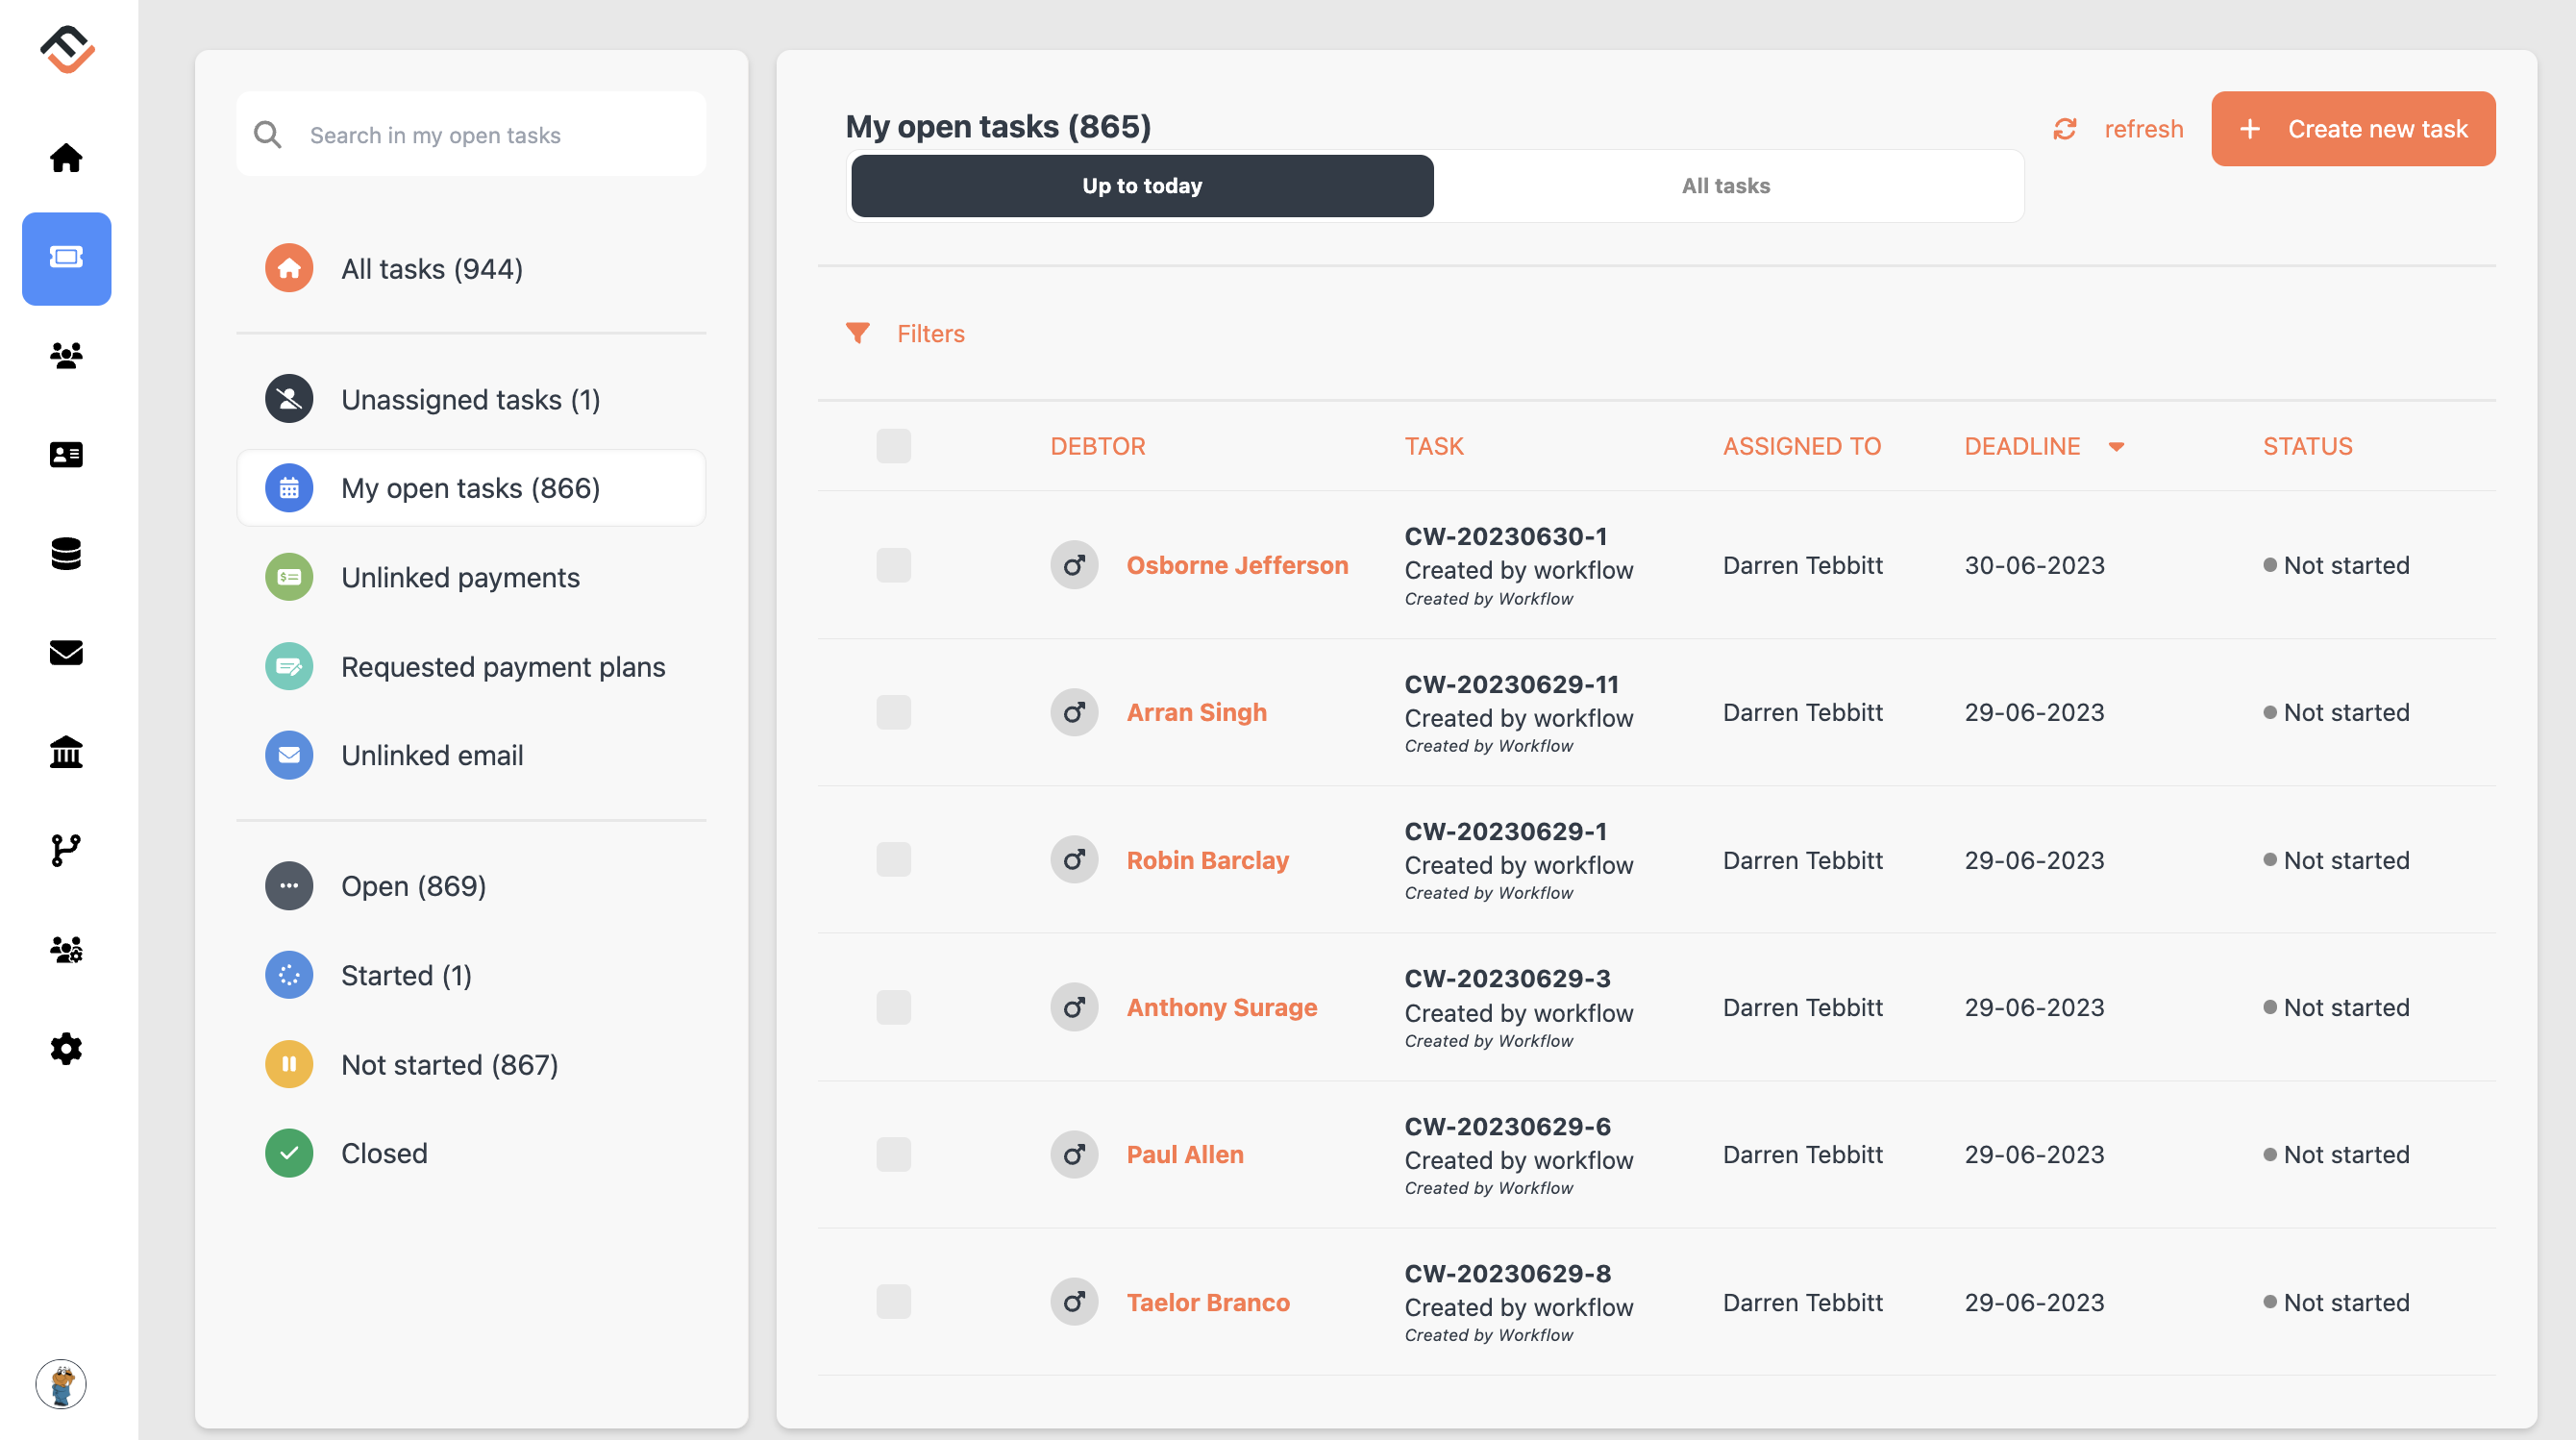Screen dimensions: 2576x1440
Task: Click the refresh link
Action: point(2144,128)
